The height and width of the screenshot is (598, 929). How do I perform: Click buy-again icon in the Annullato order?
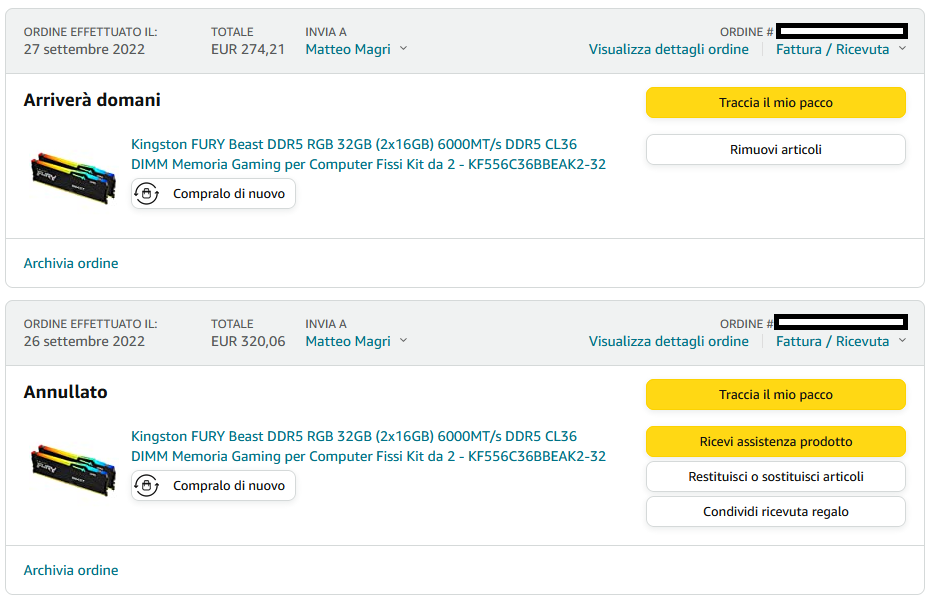146,485
